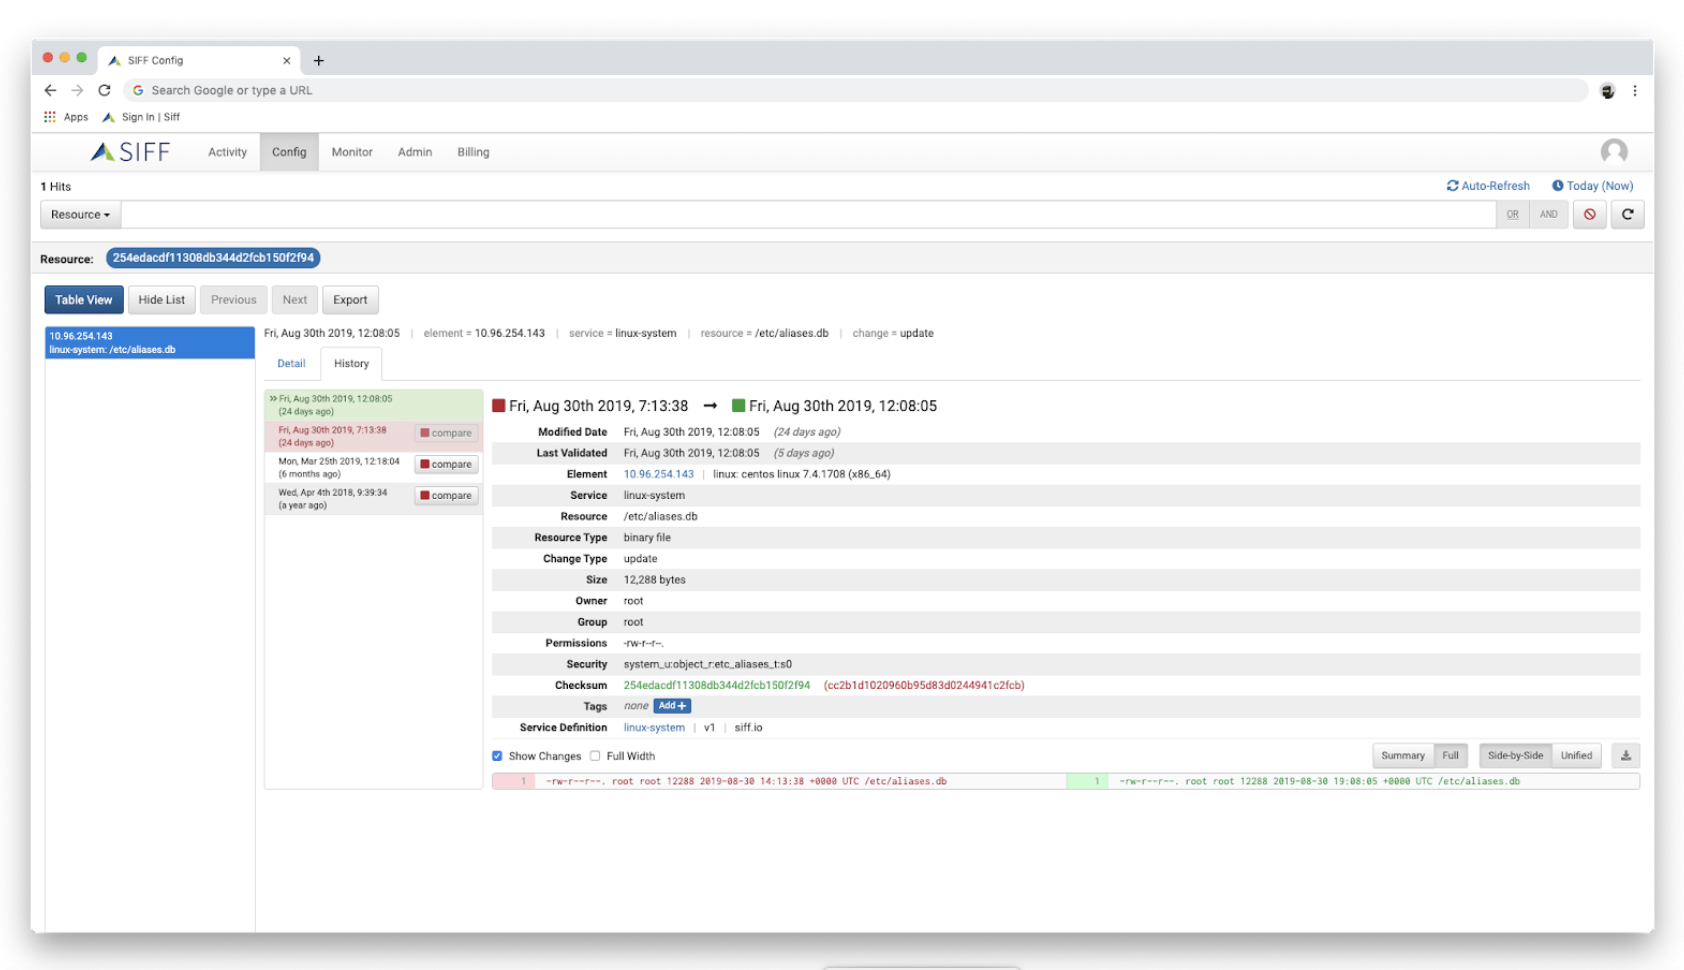Image resolution: width=1684 pixels, height=970 pixels.
Task: Click compare for Mar 25th 2019 entry
Action: coord(446,464)
